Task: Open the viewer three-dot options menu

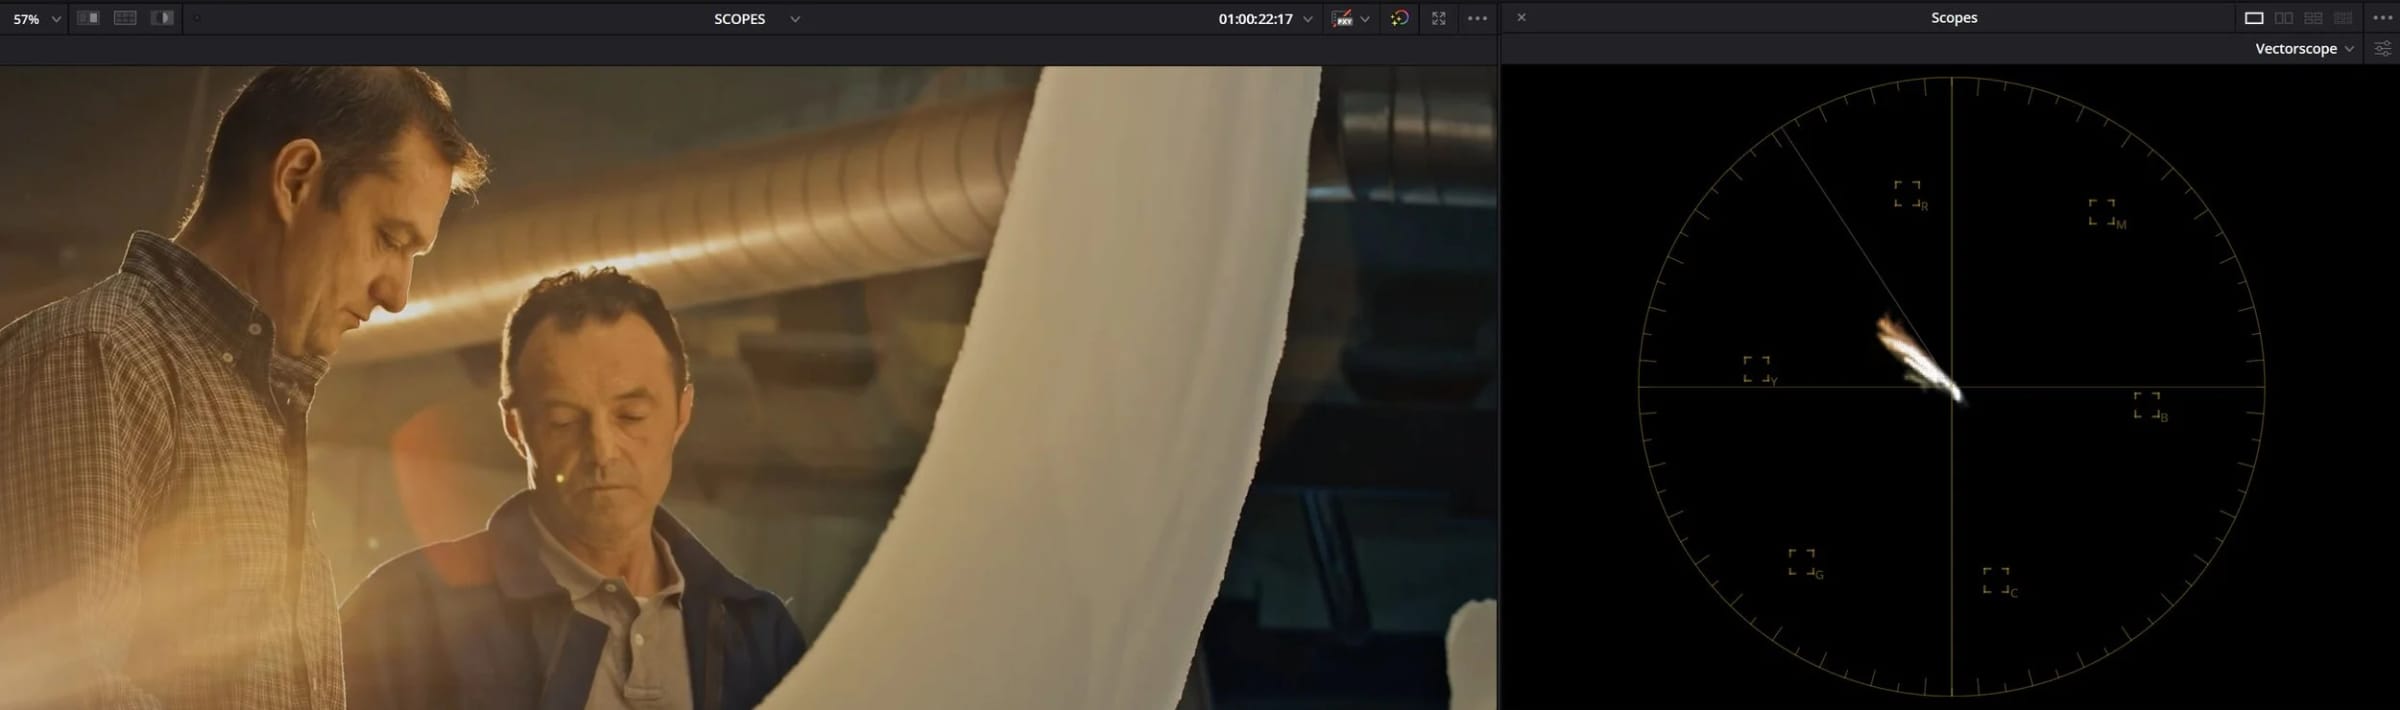Action: [1477, 18]
